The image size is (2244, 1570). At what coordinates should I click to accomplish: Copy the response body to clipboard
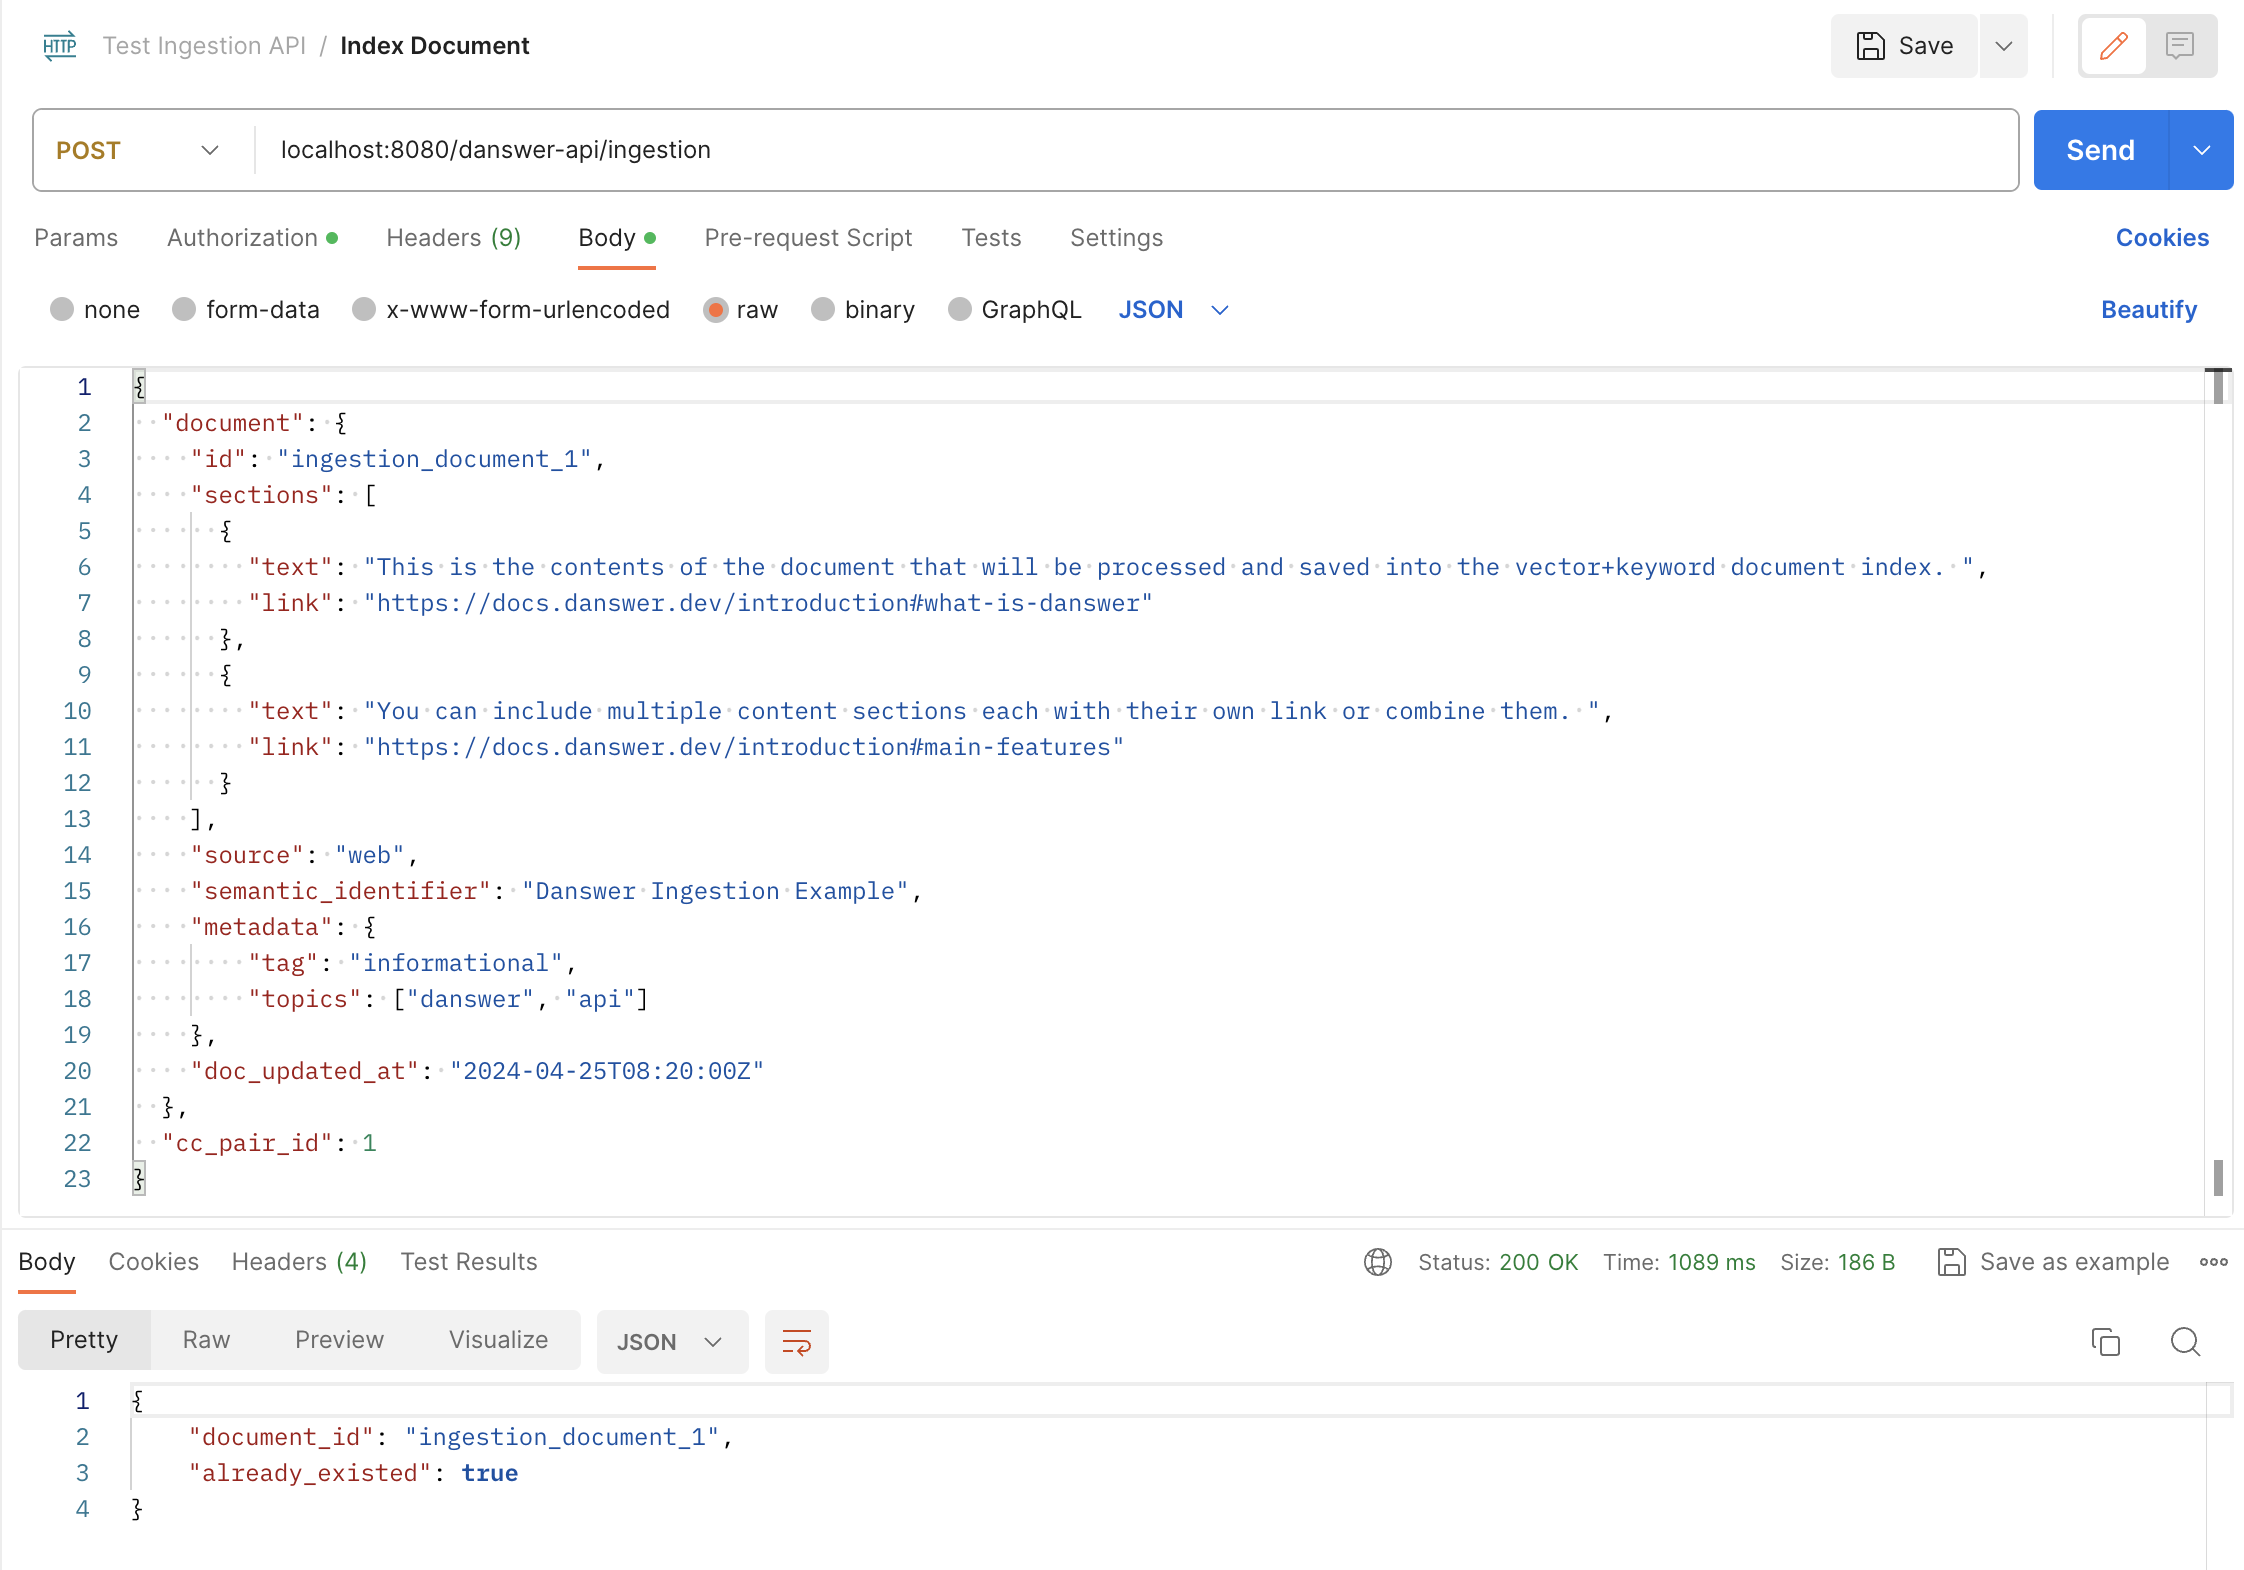tap(2105, 1342)
